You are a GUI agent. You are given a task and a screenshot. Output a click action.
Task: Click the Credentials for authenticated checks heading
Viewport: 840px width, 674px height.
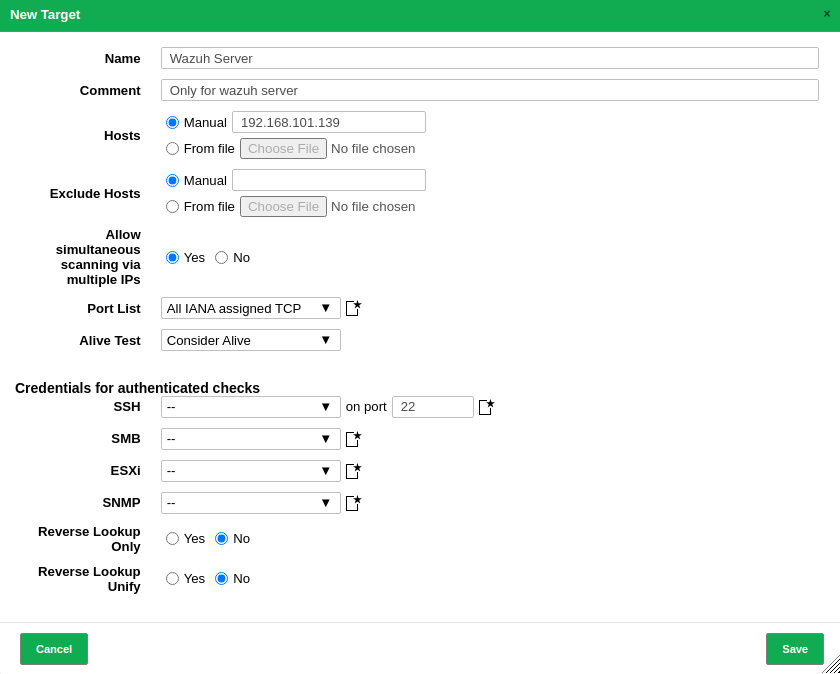point(137,388)
